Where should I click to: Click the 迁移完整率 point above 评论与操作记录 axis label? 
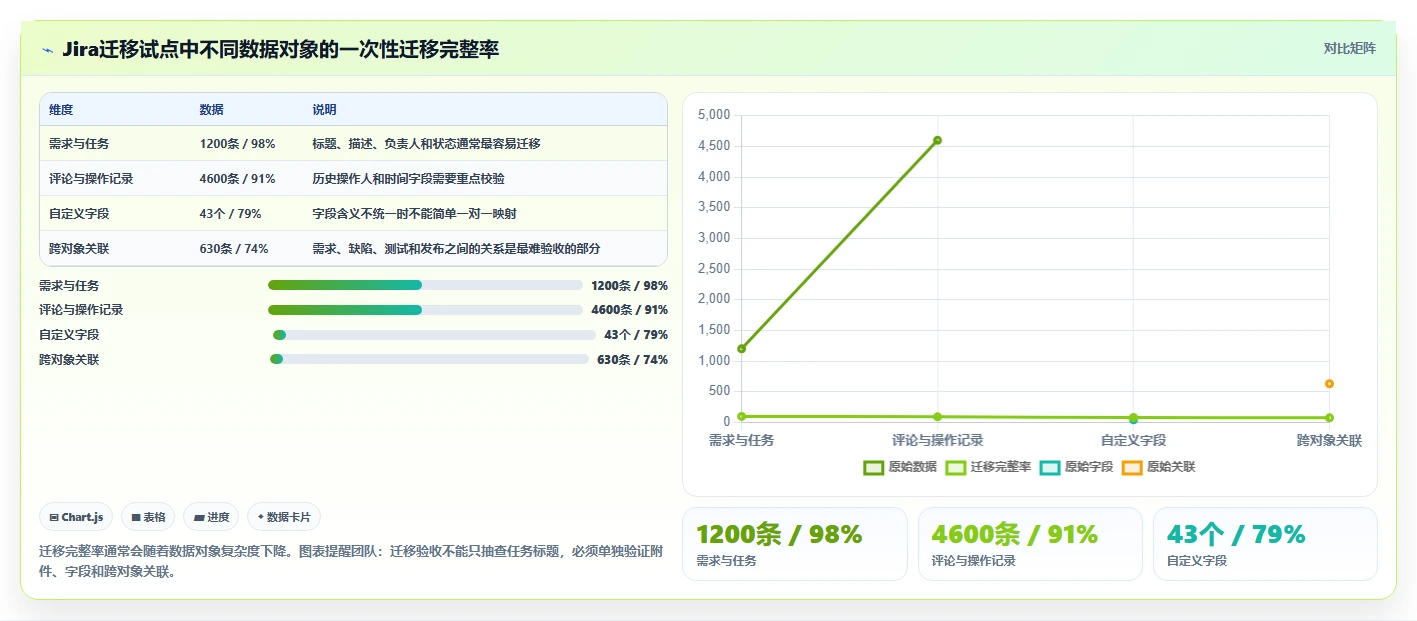(x=937, y=417)
